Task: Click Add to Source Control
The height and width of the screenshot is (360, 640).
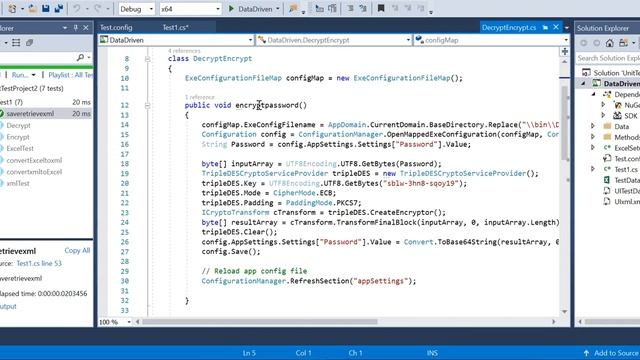Action: coord(616,353)
